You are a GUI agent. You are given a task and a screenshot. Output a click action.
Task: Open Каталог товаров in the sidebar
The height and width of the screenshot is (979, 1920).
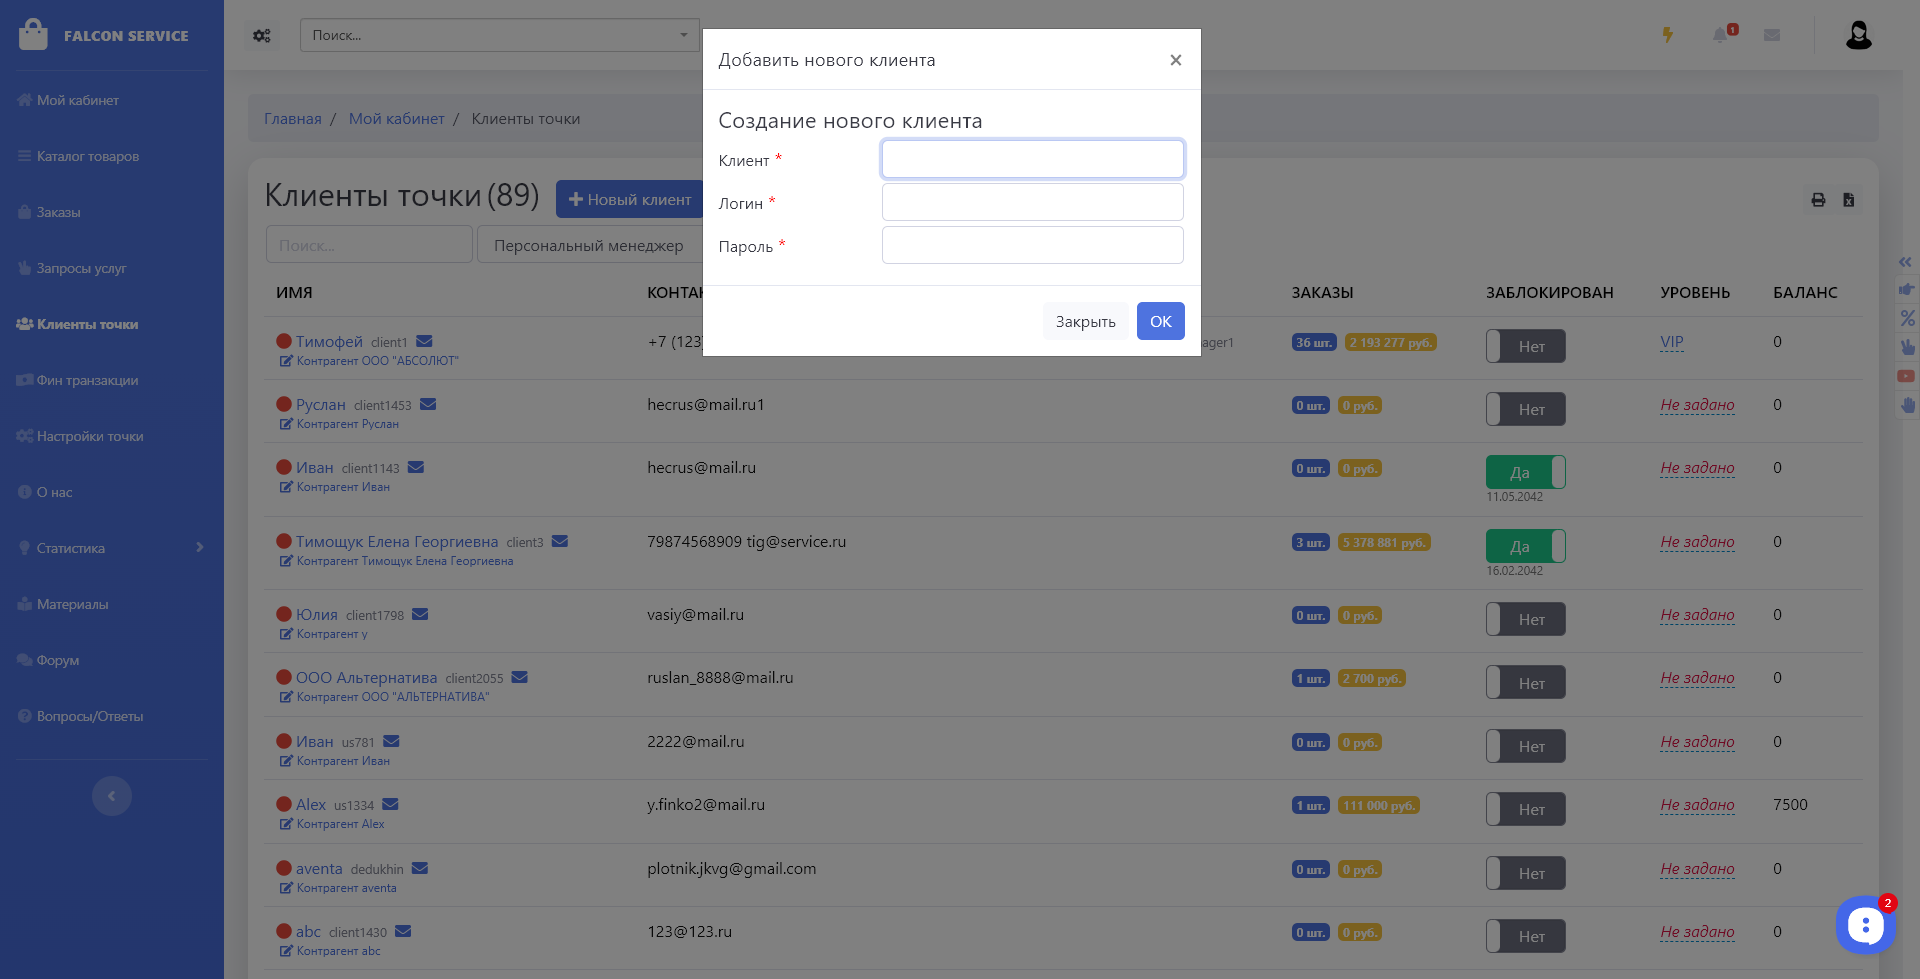(88, 156)
